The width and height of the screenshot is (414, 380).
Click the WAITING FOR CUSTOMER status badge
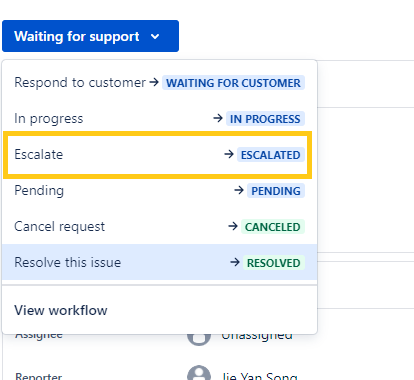pyautogui.click(x=233, y=83)
